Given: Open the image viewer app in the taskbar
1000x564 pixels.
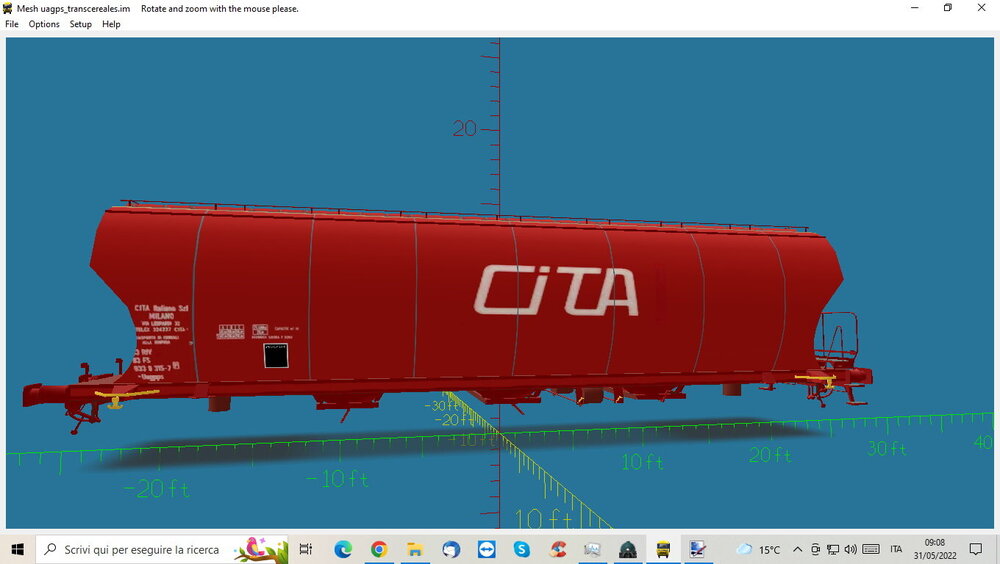Looking at the screenshot, I should point(592,549).
